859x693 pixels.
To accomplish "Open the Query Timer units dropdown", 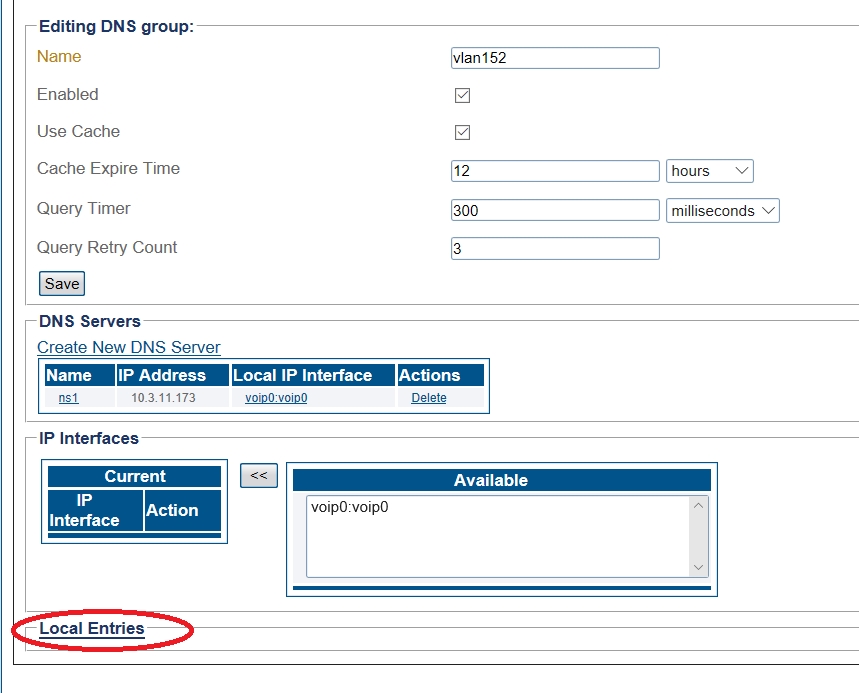I will click(x=722, y=211).
